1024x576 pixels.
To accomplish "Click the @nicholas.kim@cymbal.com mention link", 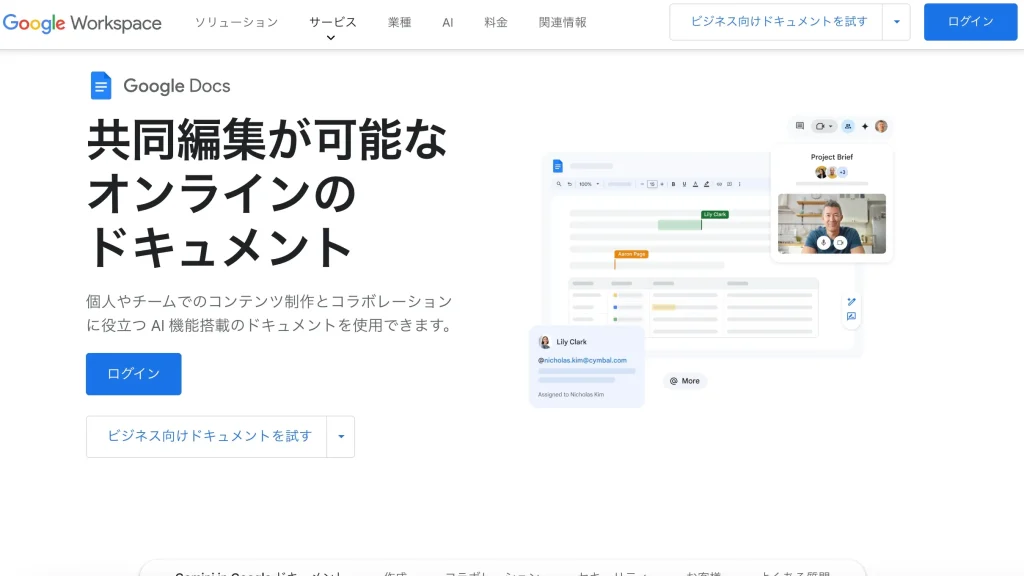I will pyautogui.click(x=582, y=360).
